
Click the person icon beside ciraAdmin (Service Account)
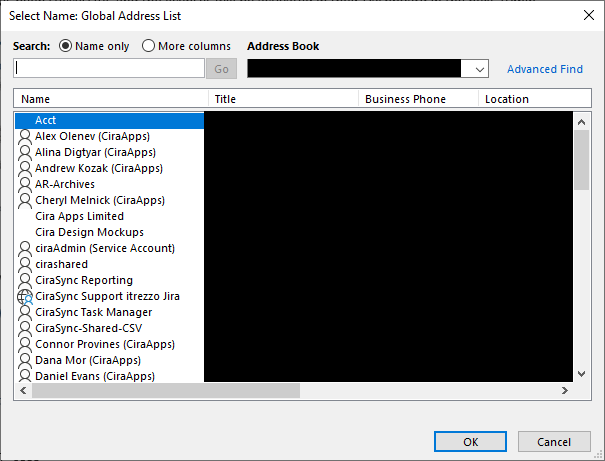(x=26, y=248)
